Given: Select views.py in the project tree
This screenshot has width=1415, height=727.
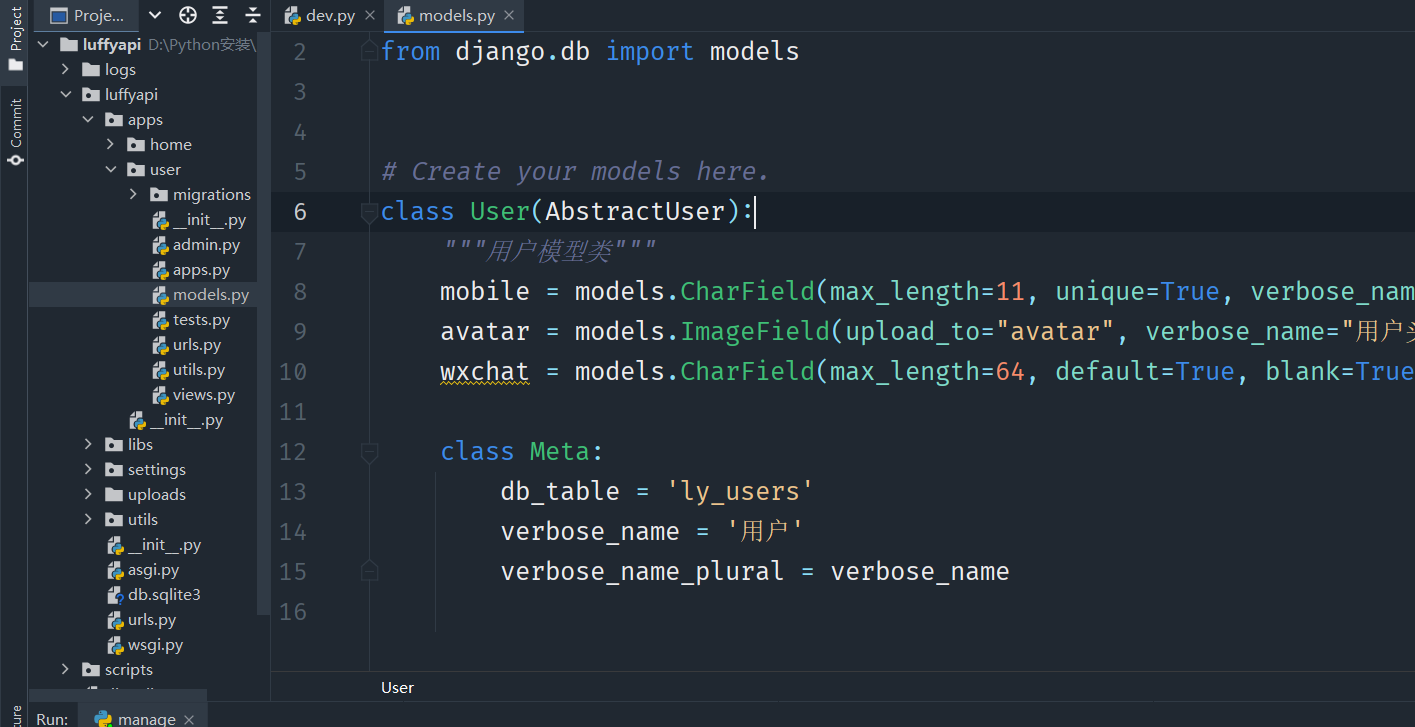Looking at the screenshot, I should coord(204,395).
